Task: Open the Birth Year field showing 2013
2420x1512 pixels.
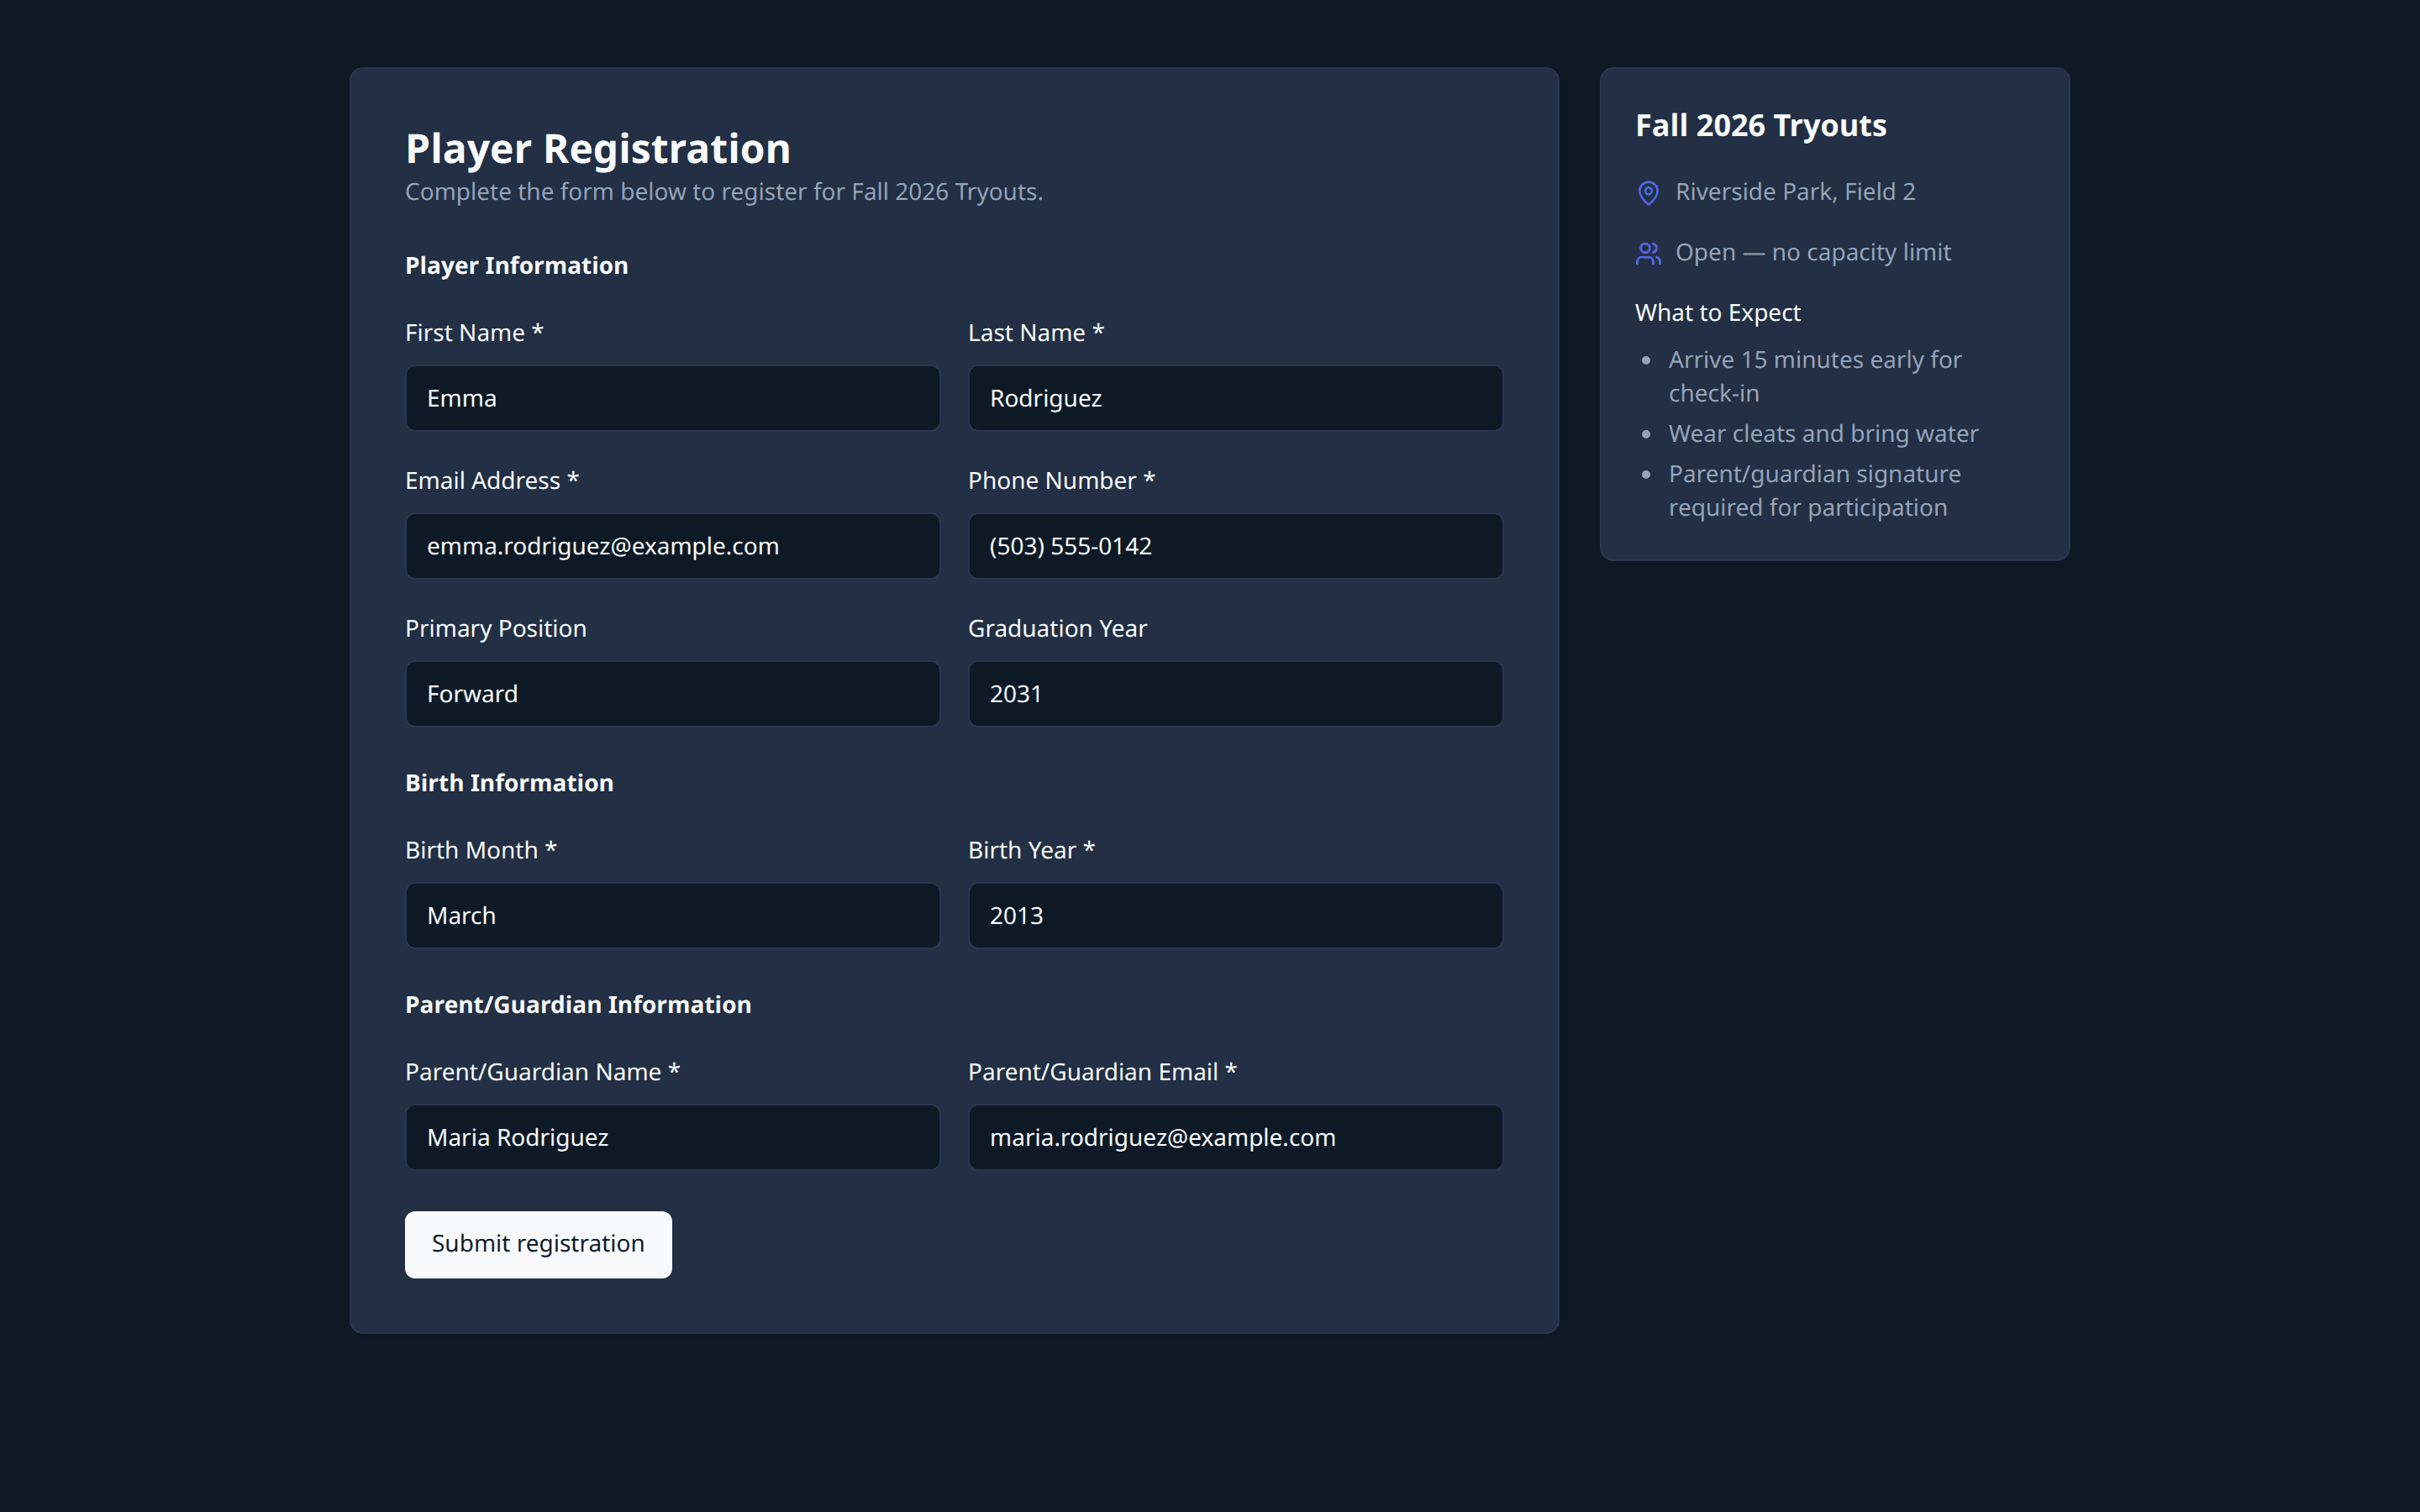Action: coord(1235,915)
